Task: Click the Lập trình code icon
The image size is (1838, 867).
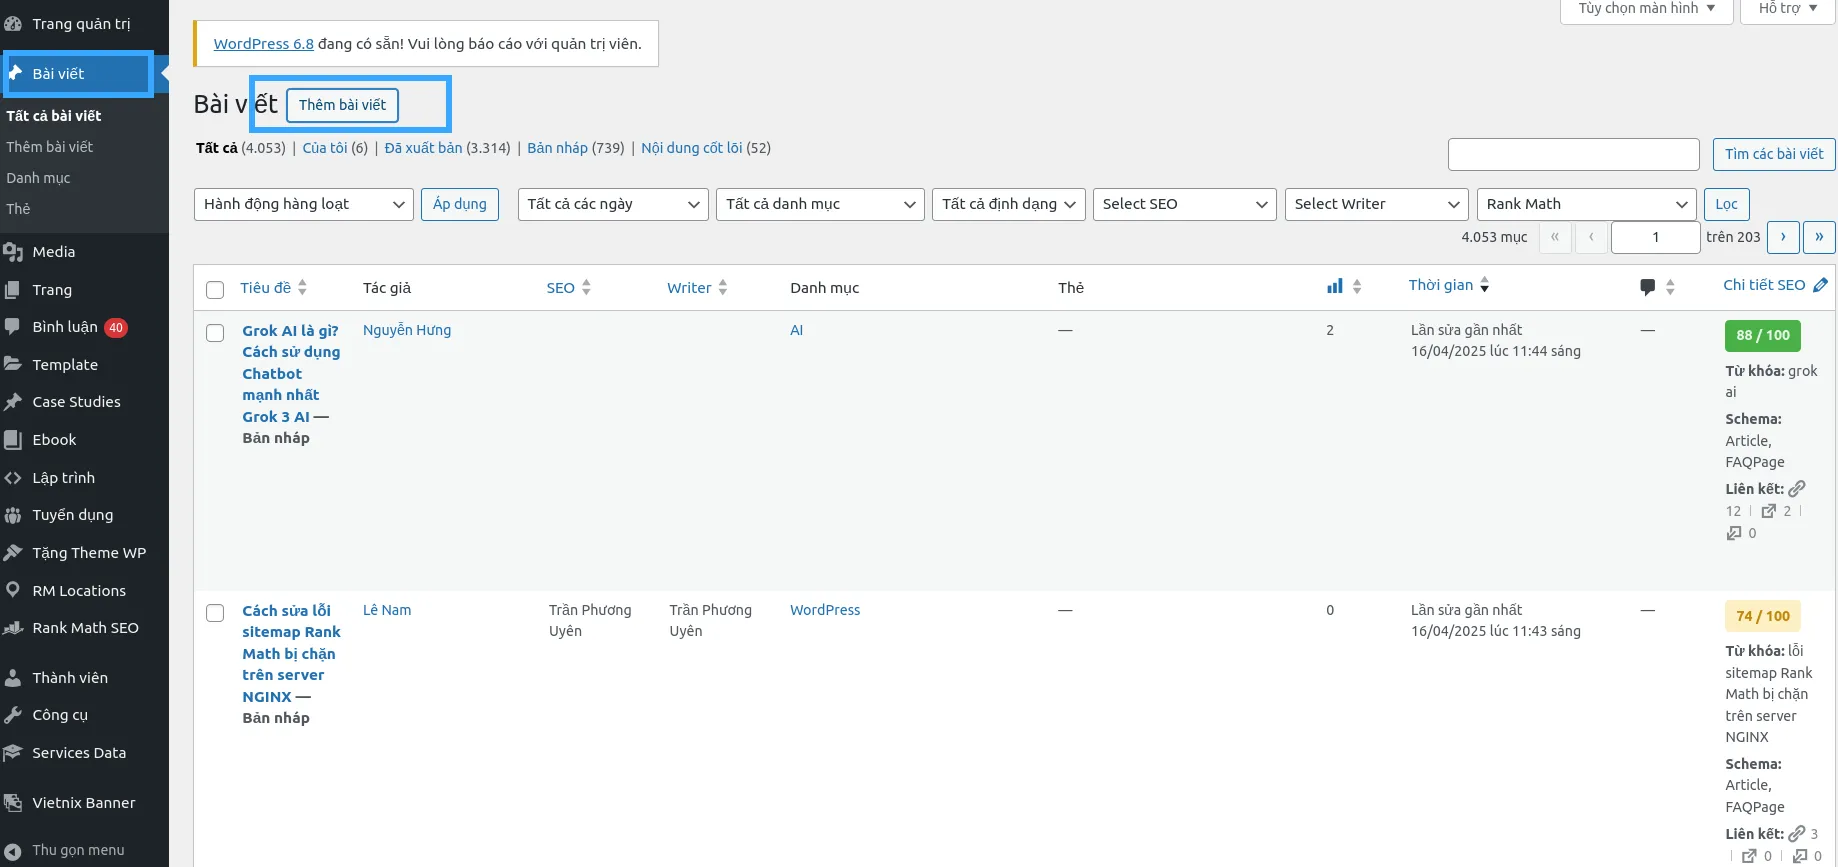Action: pyautogui.click(x=13, y=478)
